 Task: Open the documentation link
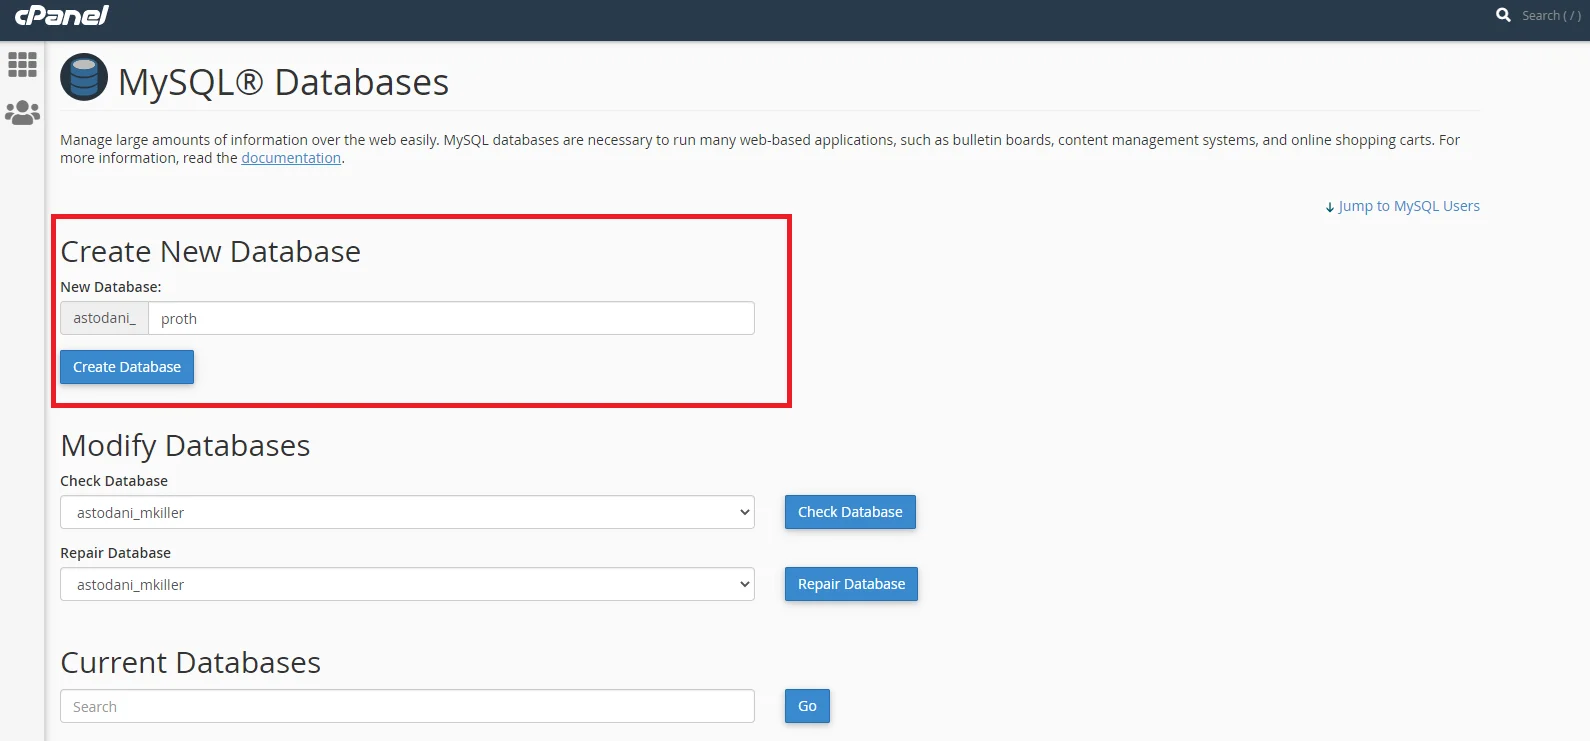[x=291, y=158]
